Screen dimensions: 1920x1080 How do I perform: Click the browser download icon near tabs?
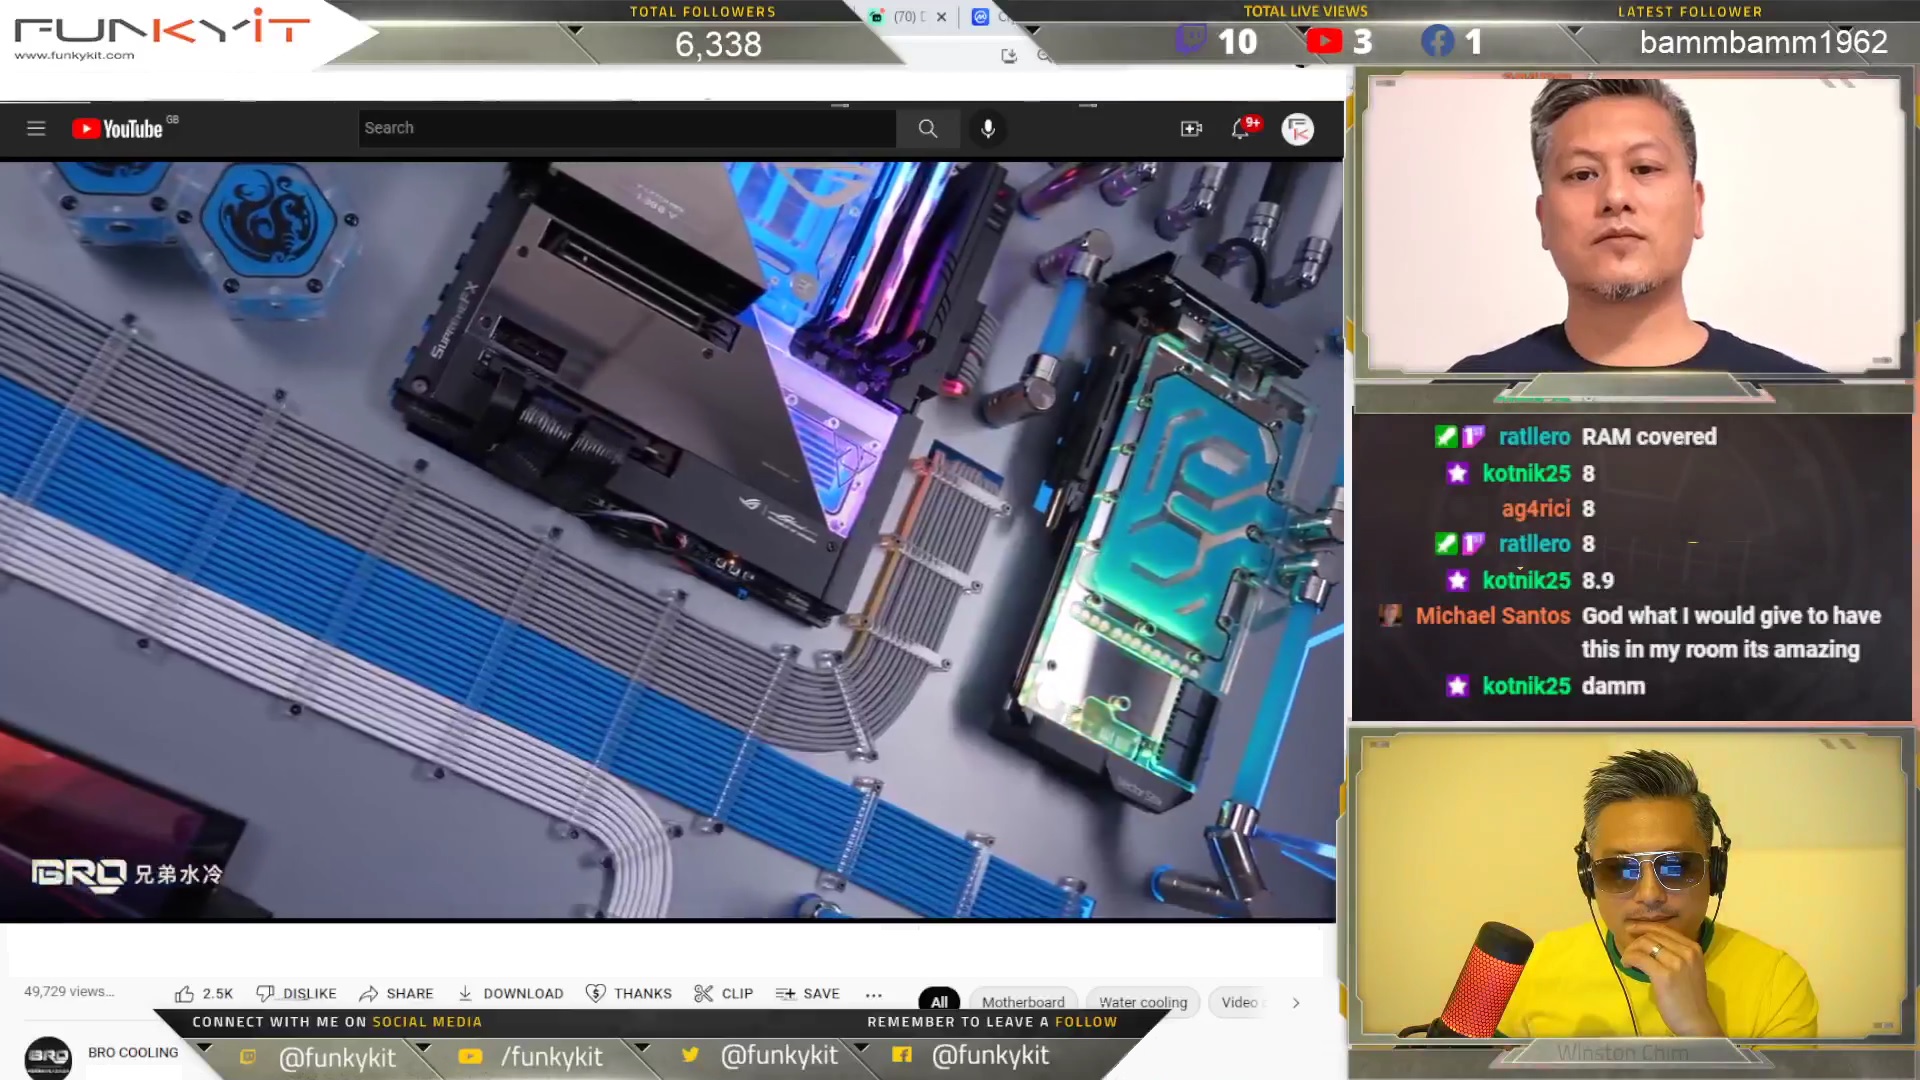point(1009,56)
